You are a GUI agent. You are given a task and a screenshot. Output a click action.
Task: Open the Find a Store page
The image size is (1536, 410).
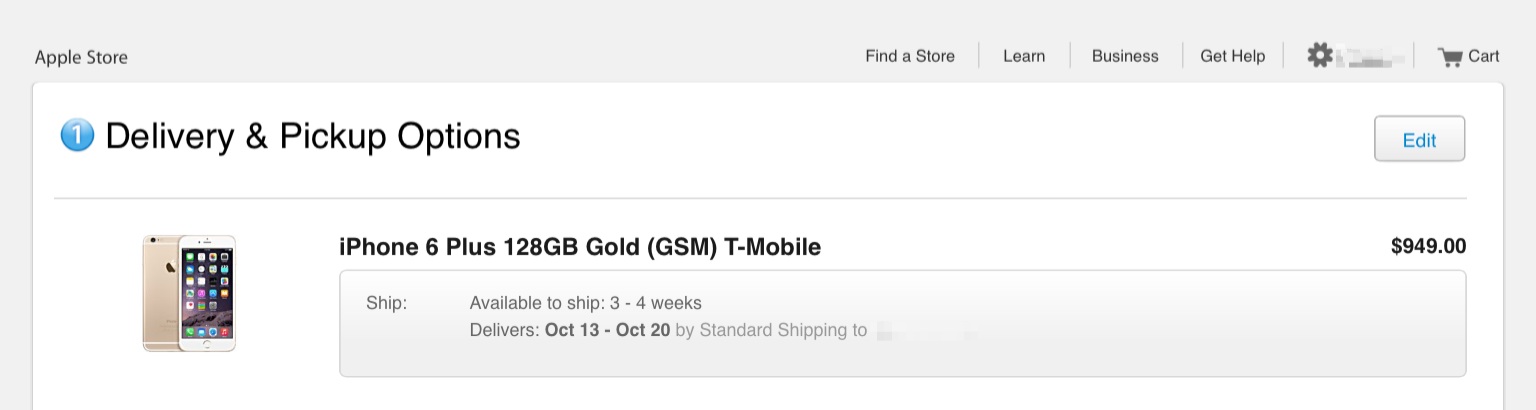(910, 56)
